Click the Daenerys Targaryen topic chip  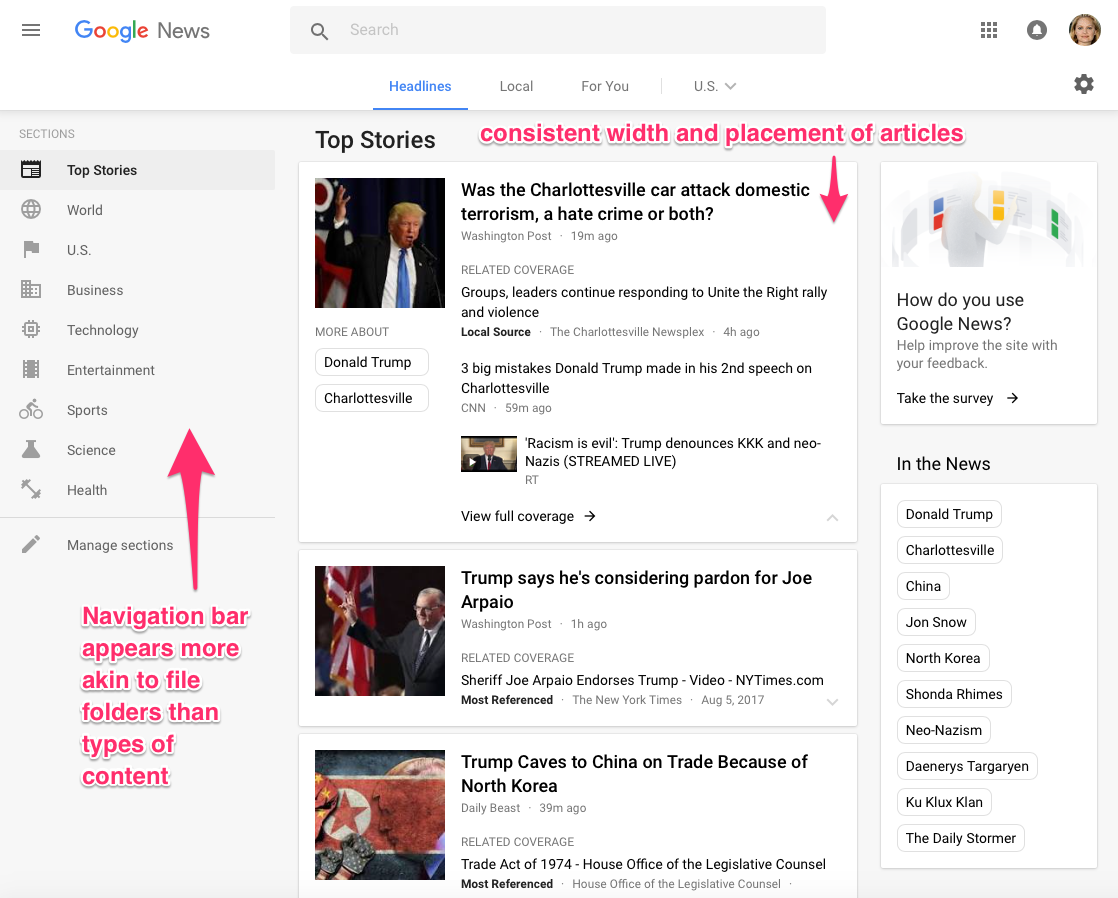coord(967,766)
